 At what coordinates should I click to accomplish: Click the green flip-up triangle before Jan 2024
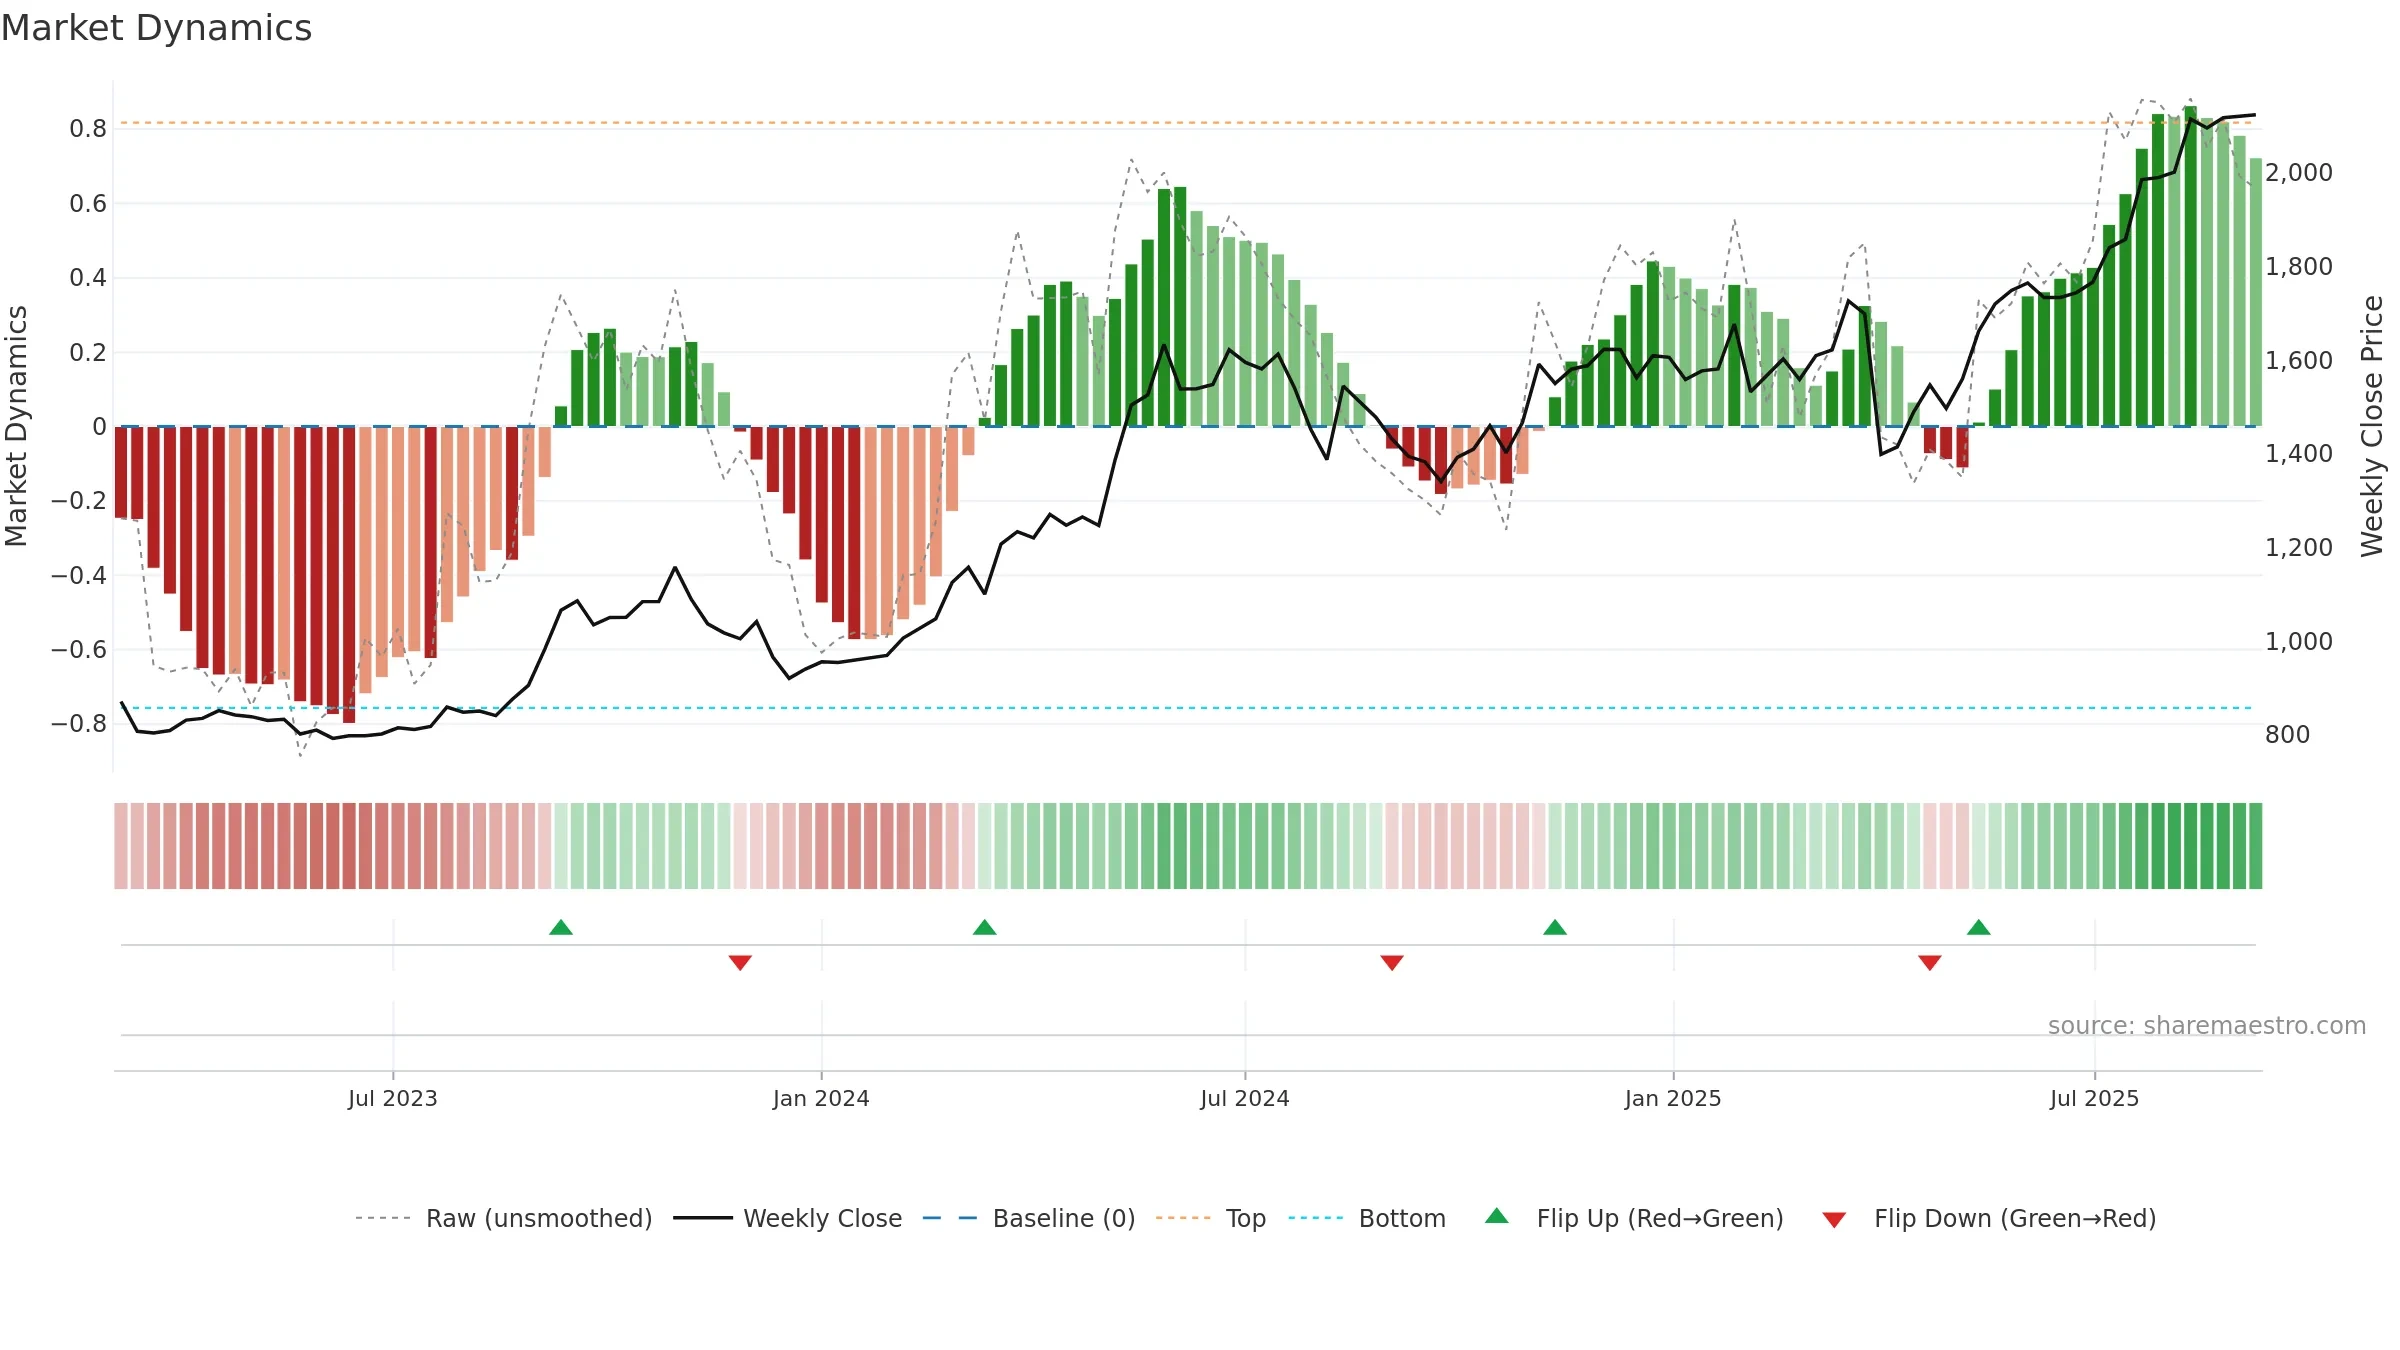[x=561, y=927]
